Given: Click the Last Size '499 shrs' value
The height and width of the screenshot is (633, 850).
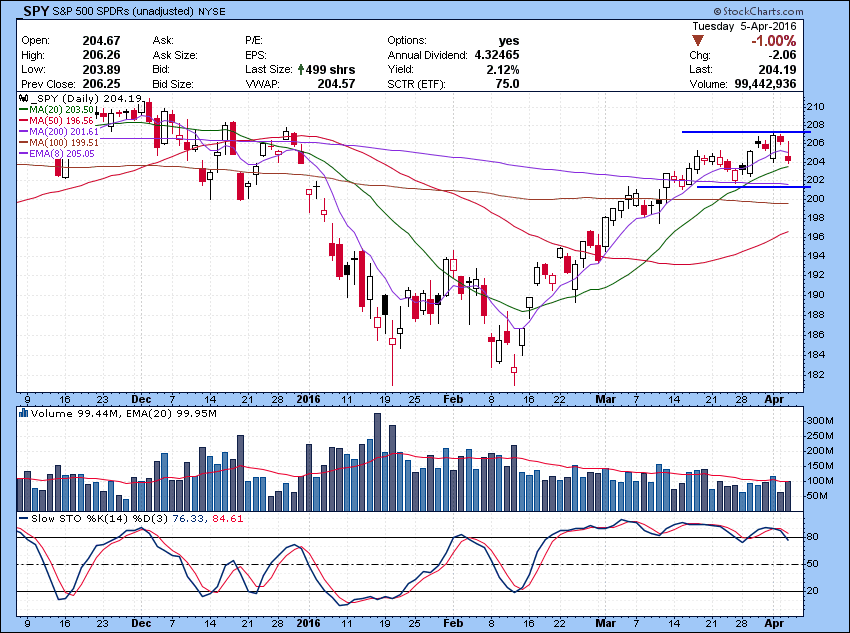Looking at the screenshot, I should pos(330,69).
